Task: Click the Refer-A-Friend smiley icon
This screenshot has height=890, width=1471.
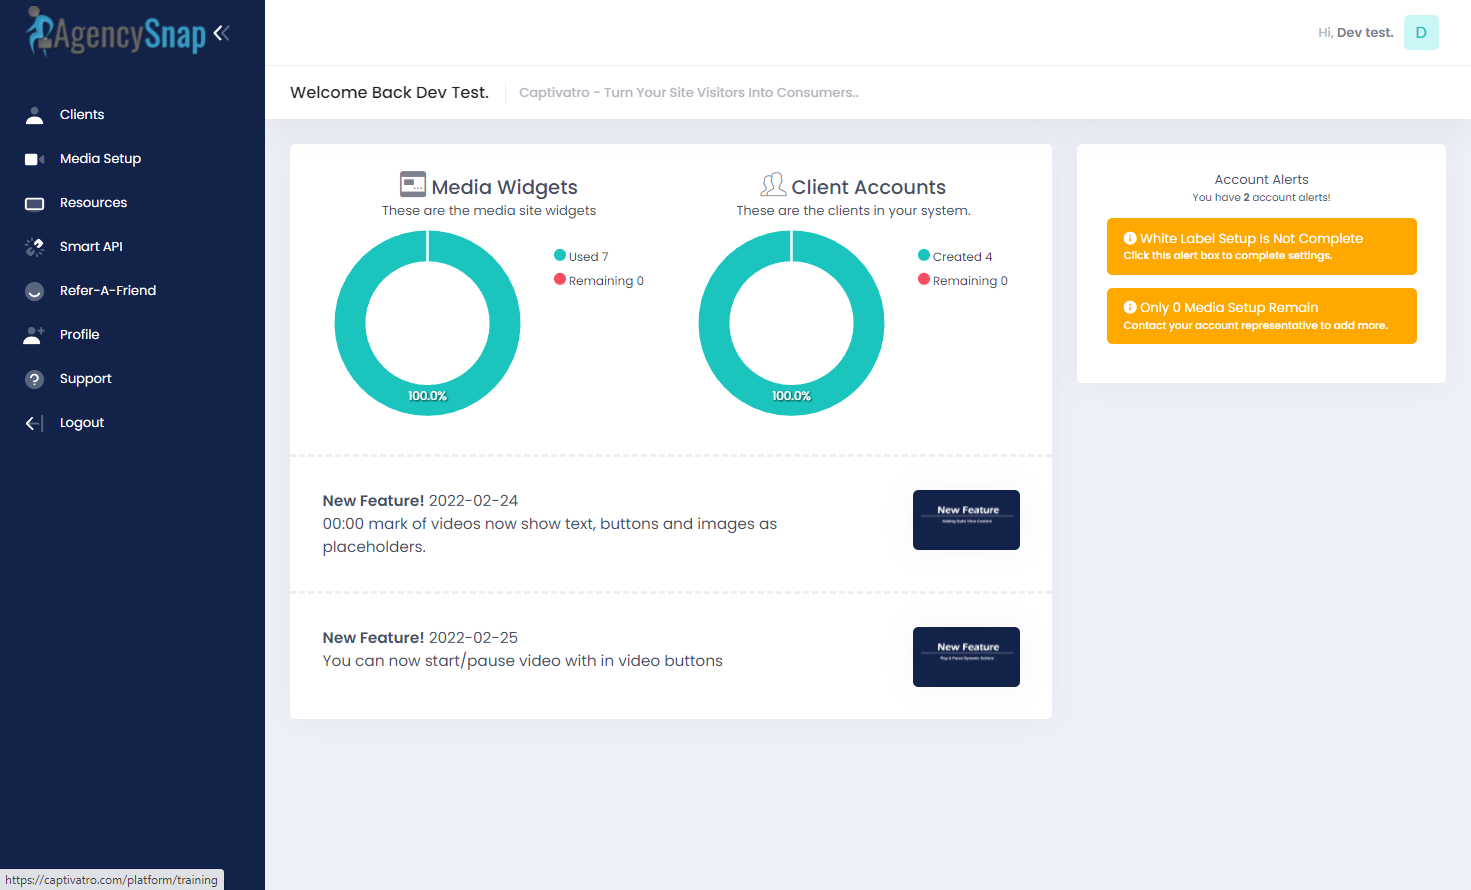Action: tap(34, 291)
